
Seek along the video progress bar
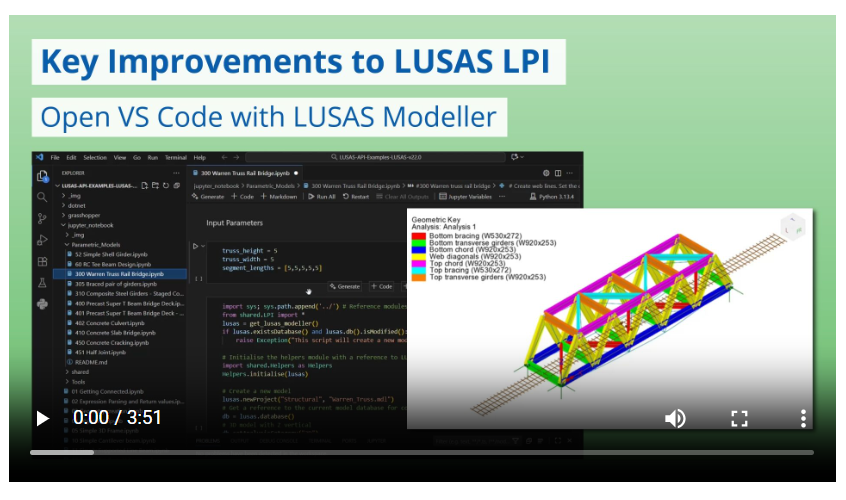pos(422,453)
